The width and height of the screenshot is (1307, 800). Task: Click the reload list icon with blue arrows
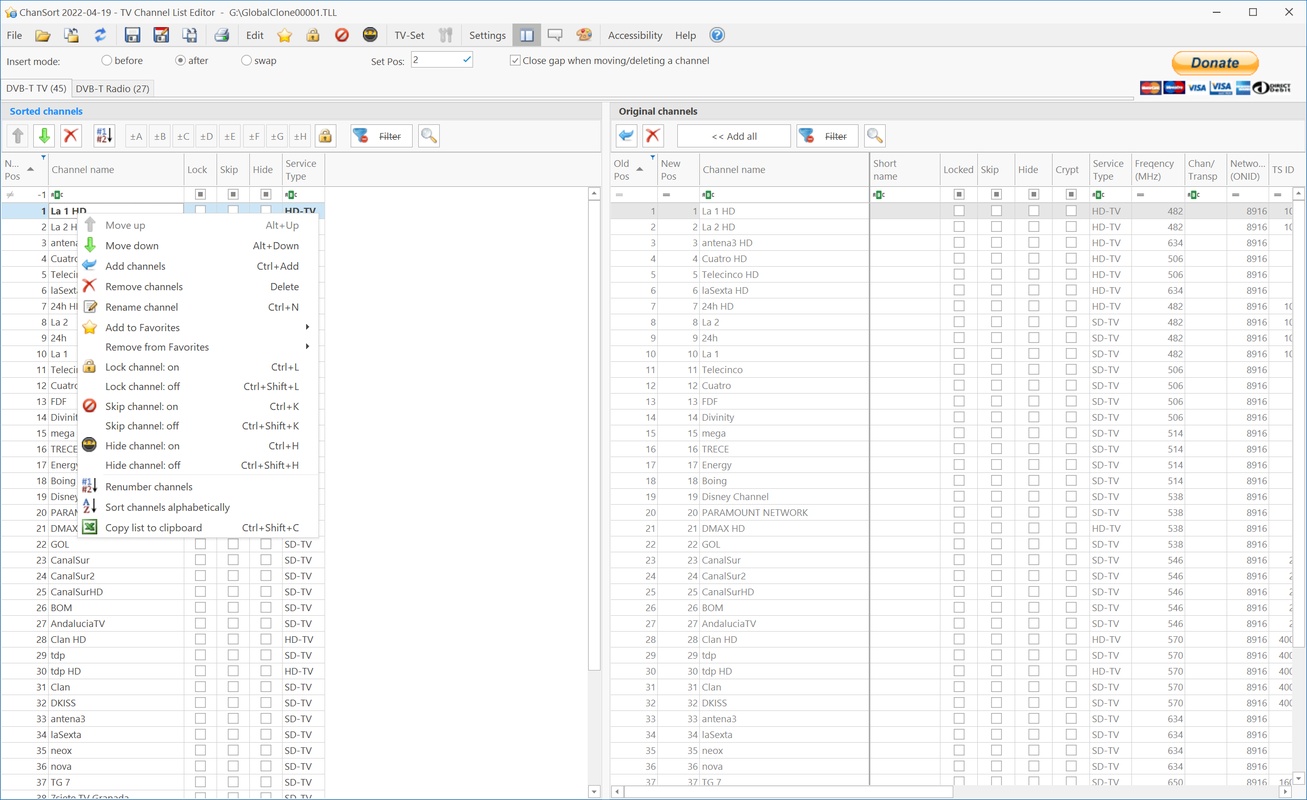click(101, 35)
